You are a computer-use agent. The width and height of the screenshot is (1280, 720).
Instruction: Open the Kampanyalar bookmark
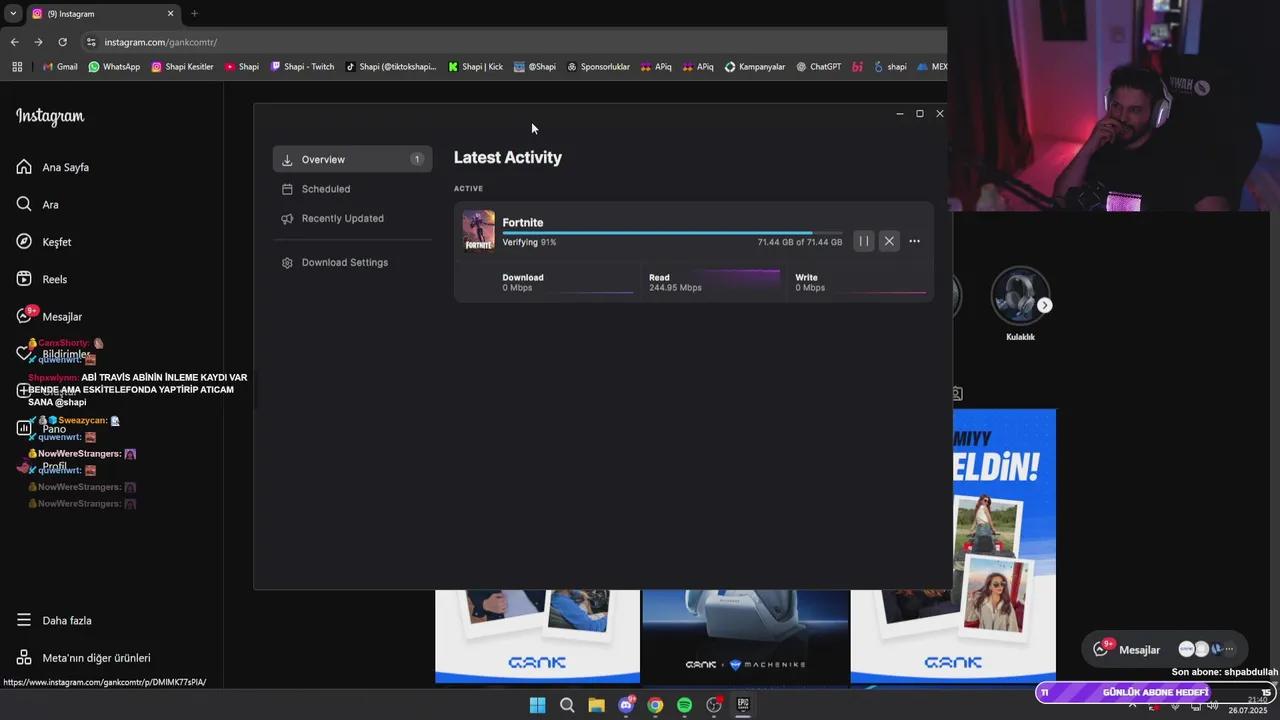tap(755, 67)
